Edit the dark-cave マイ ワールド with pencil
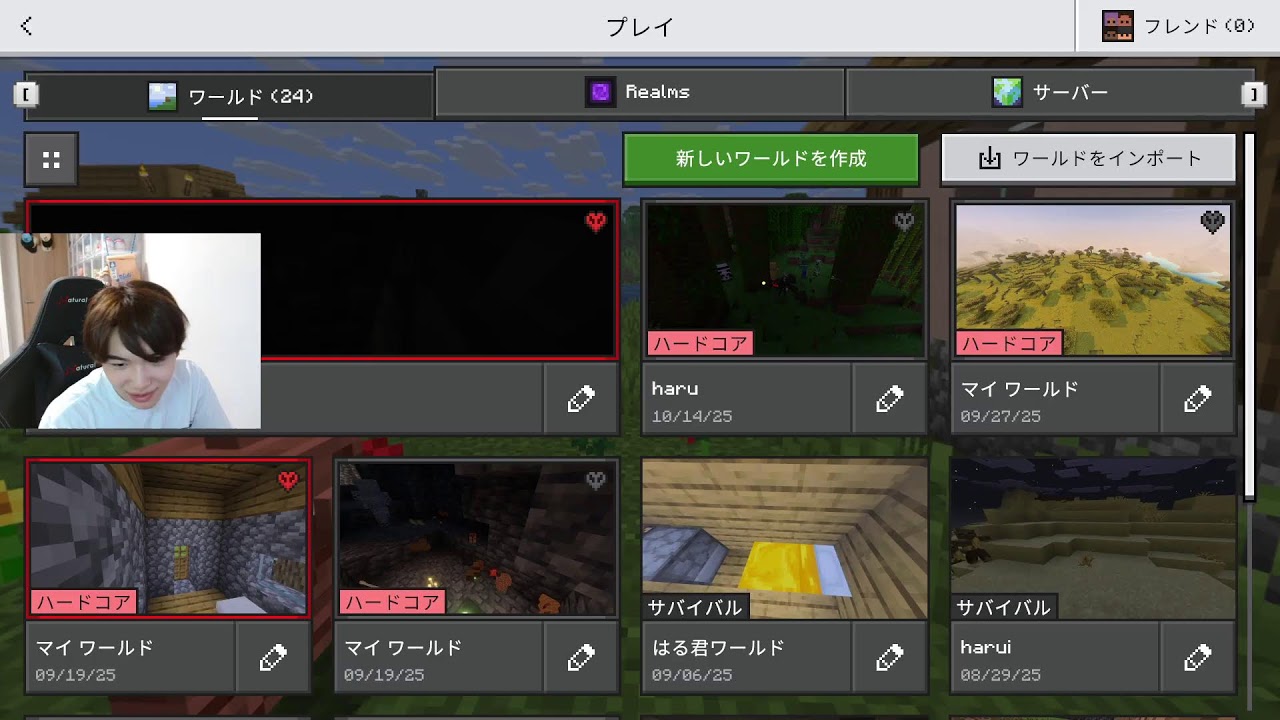 tap(581, 657)
